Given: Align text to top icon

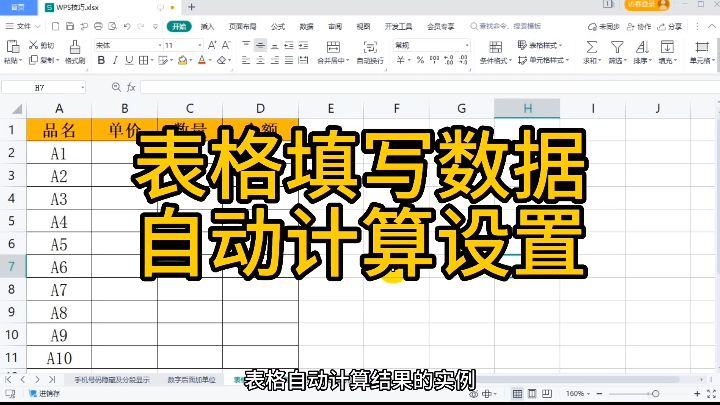Looking at the screenshot, I should pyautogui.click(x=246, y=45).
